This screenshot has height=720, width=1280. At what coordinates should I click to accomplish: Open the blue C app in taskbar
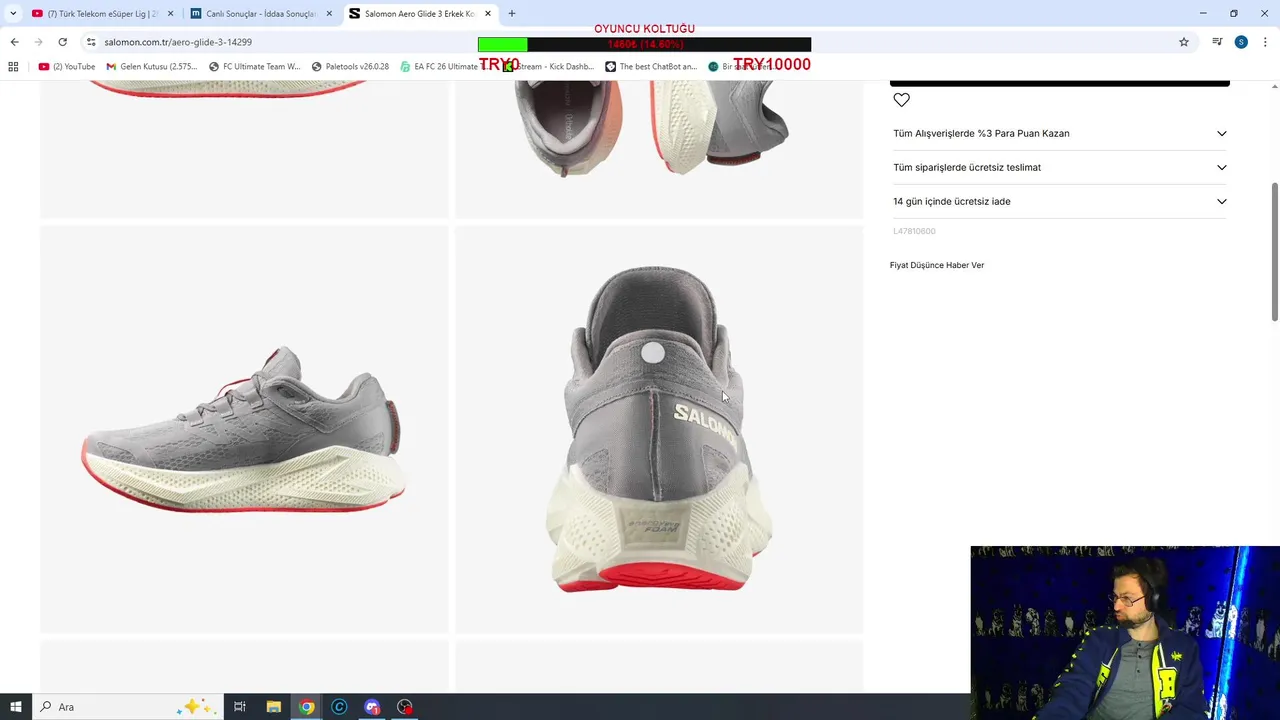point(339,707)
